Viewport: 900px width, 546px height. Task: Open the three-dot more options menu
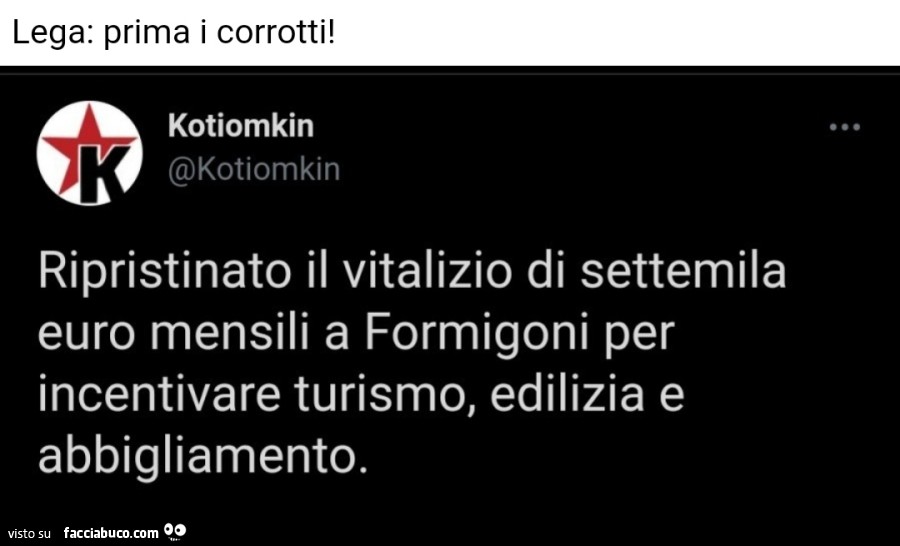point(844,127)
